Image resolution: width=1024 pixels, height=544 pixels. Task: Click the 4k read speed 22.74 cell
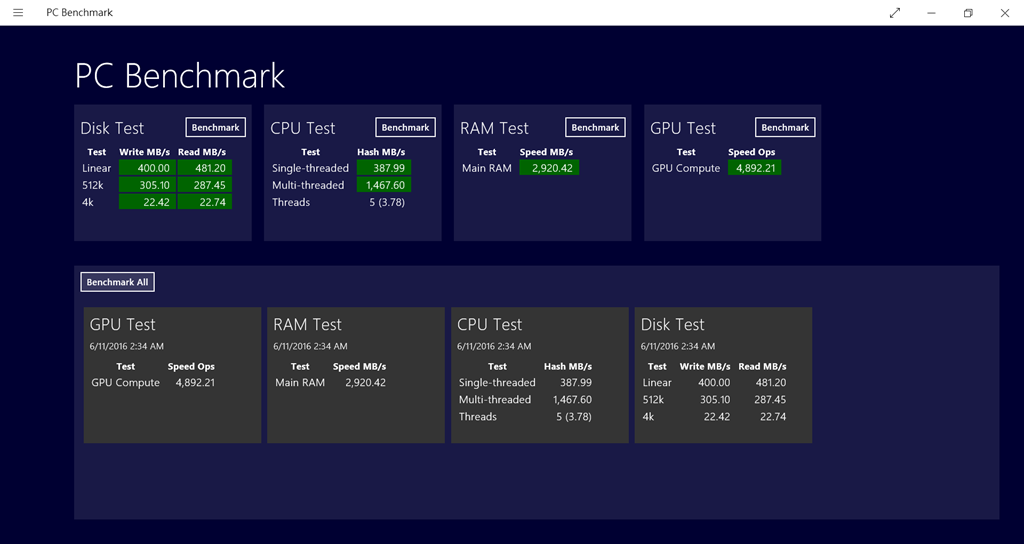[x=204, y=202]
